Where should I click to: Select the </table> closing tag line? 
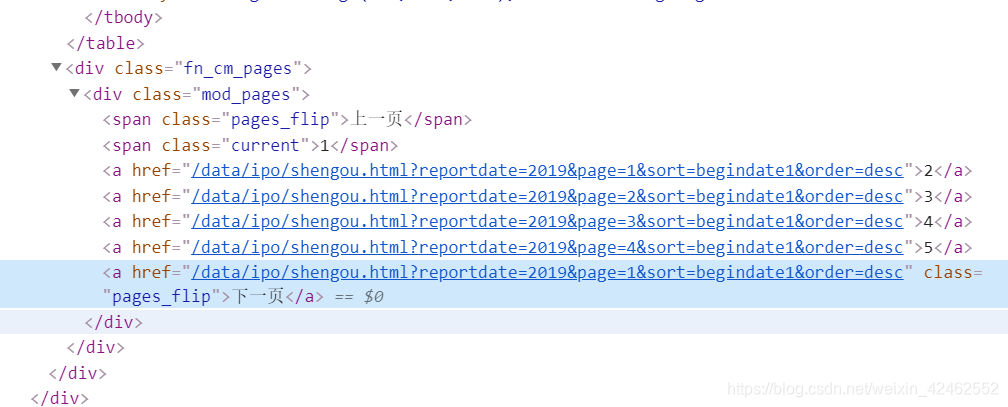pyautogui.click(x=105, y=43)
